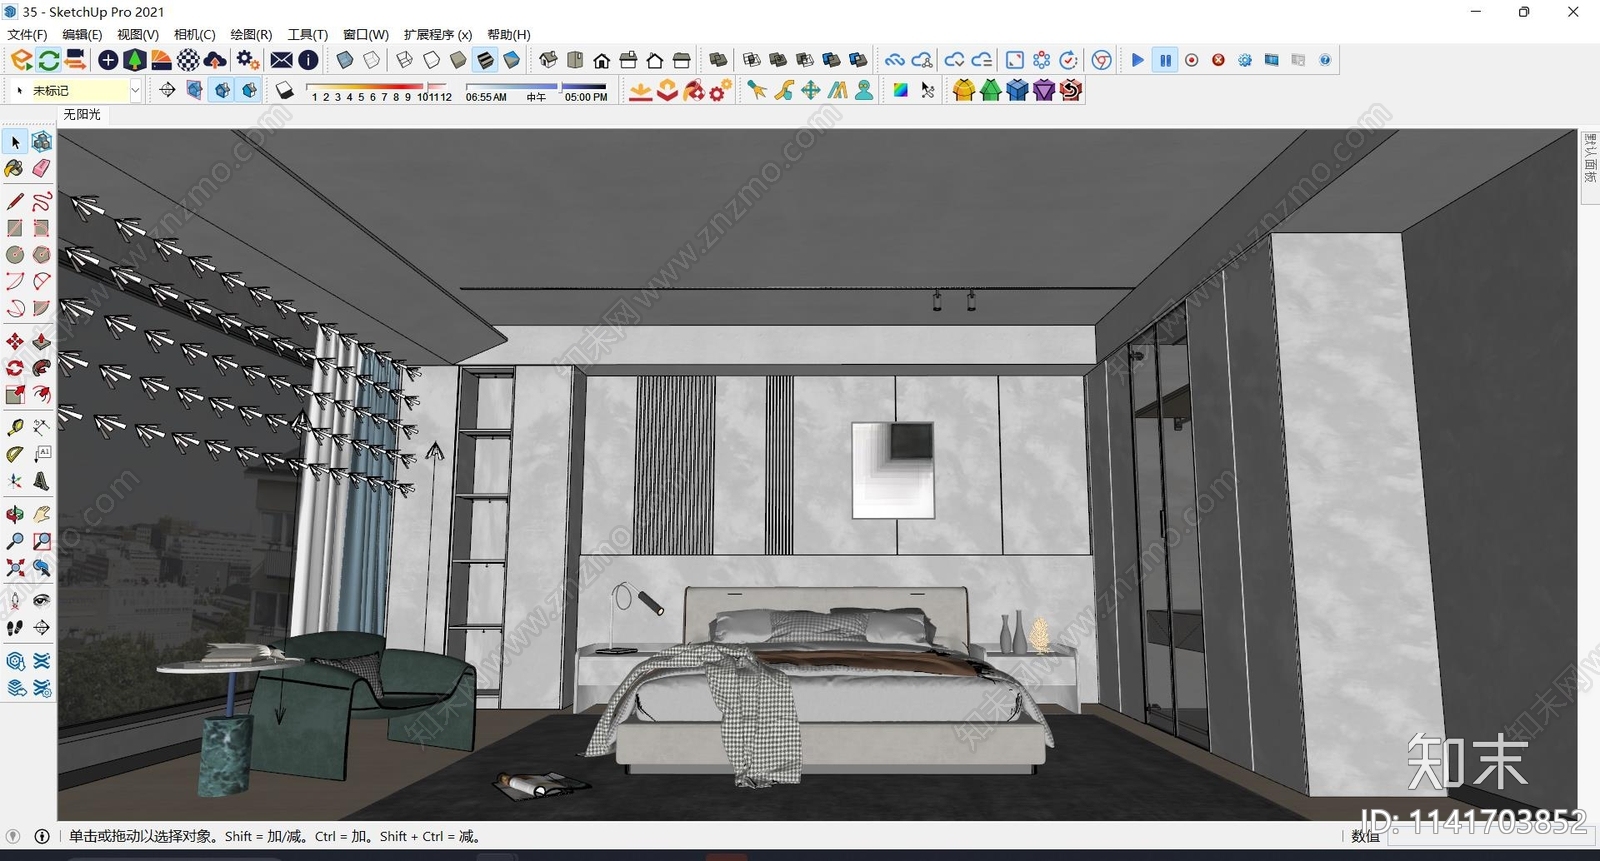
Task: Toggle shadows on or off
Action: point(285,90)
